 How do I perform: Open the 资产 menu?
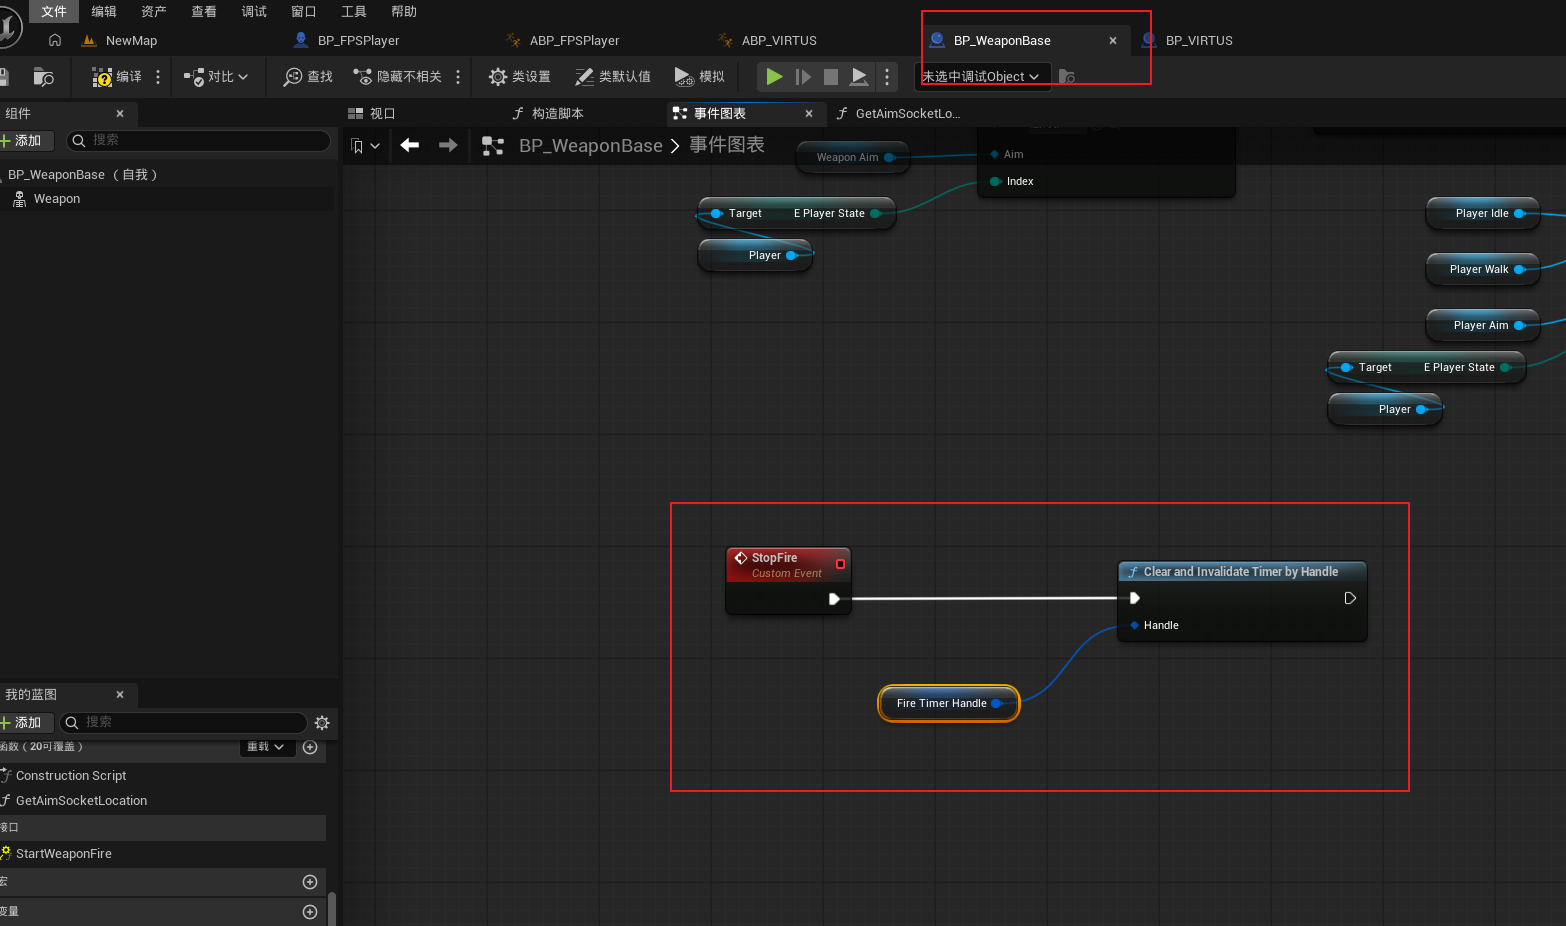[154, 11]
